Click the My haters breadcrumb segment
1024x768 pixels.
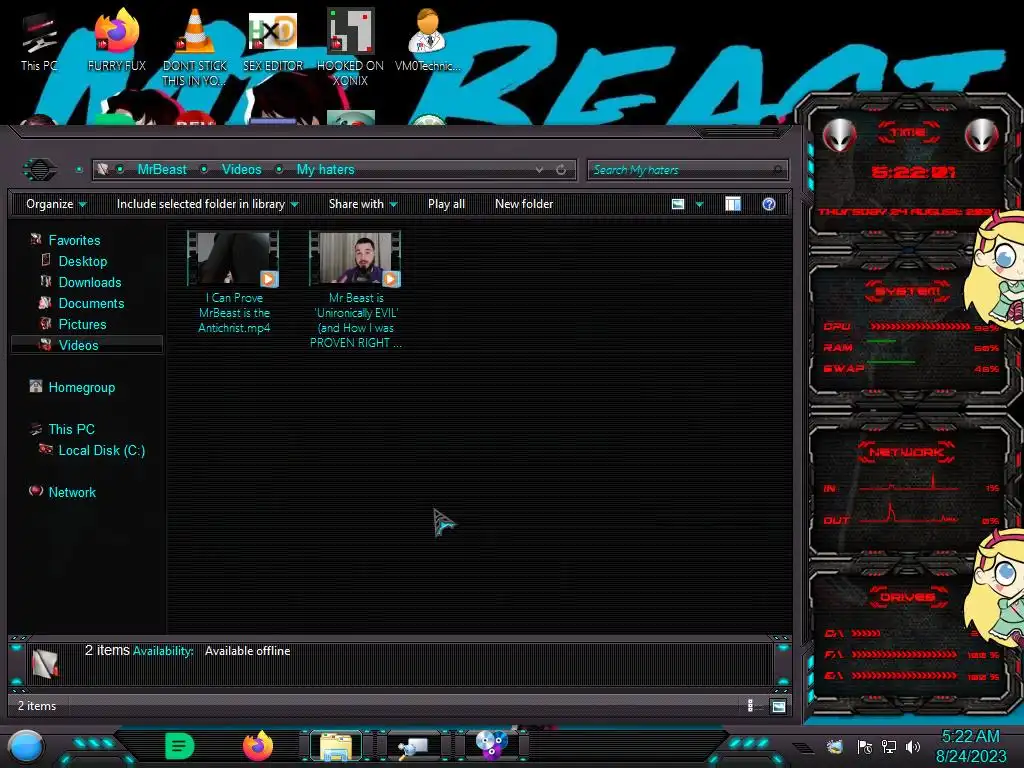325,170
